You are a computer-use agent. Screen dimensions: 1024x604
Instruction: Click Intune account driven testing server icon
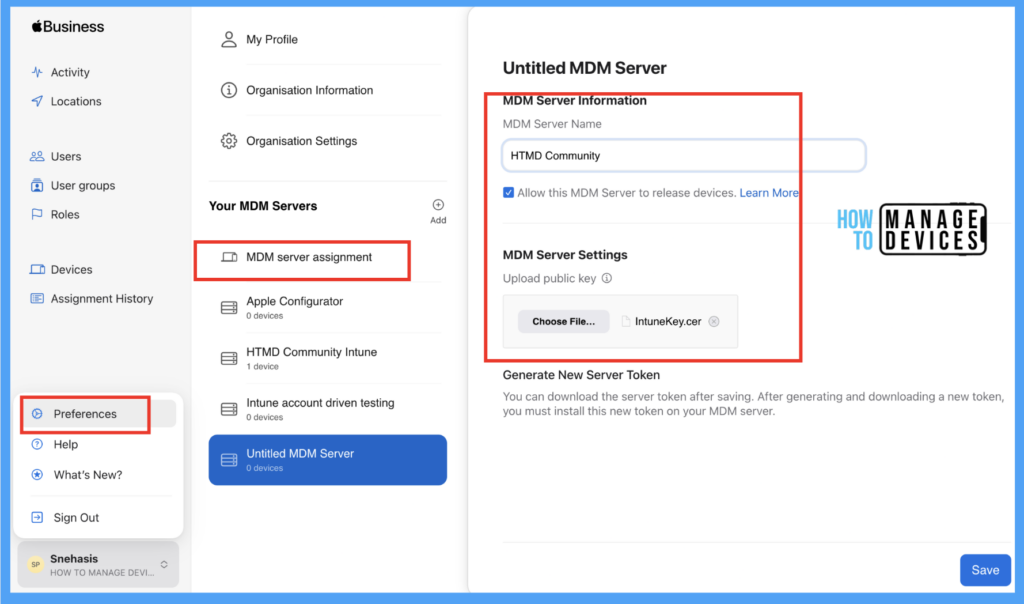pyautogui.click(x=229, y=409)
